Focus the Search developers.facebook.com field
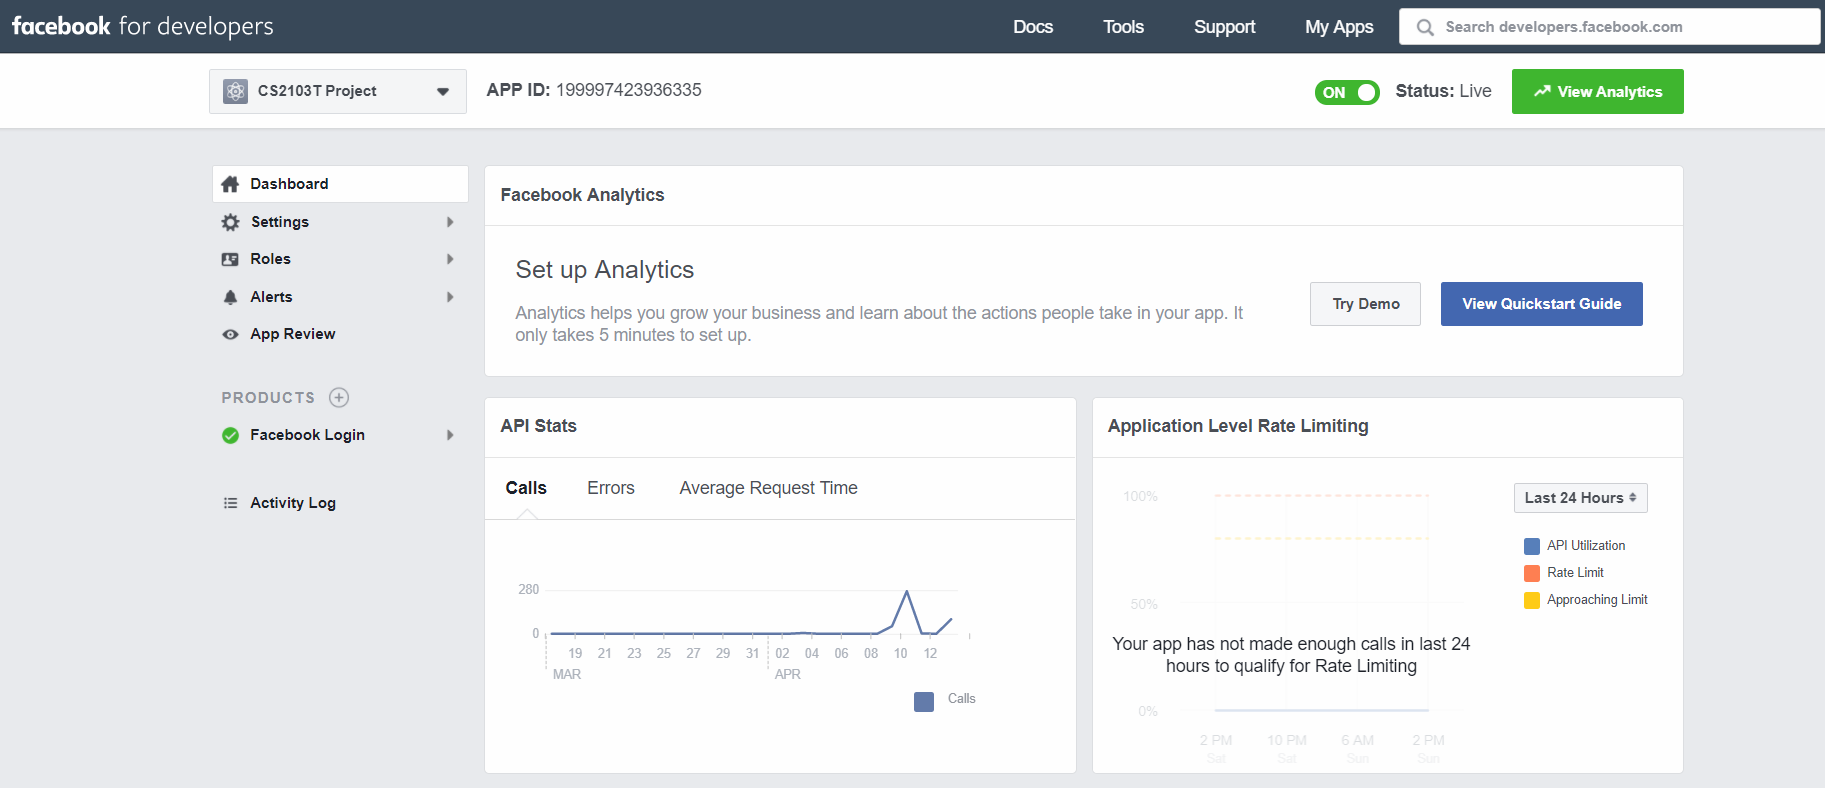The width and height of the screenshot is (1825, 788). 1609,27
